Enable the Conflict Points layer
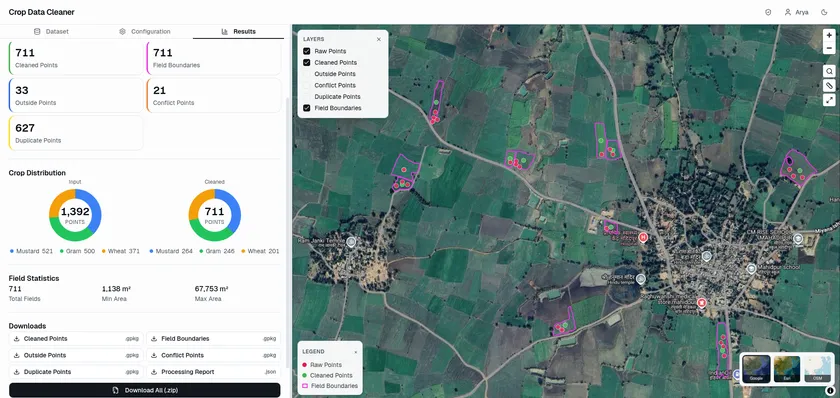This screenshot has width=840, height=398. [306, 85]
